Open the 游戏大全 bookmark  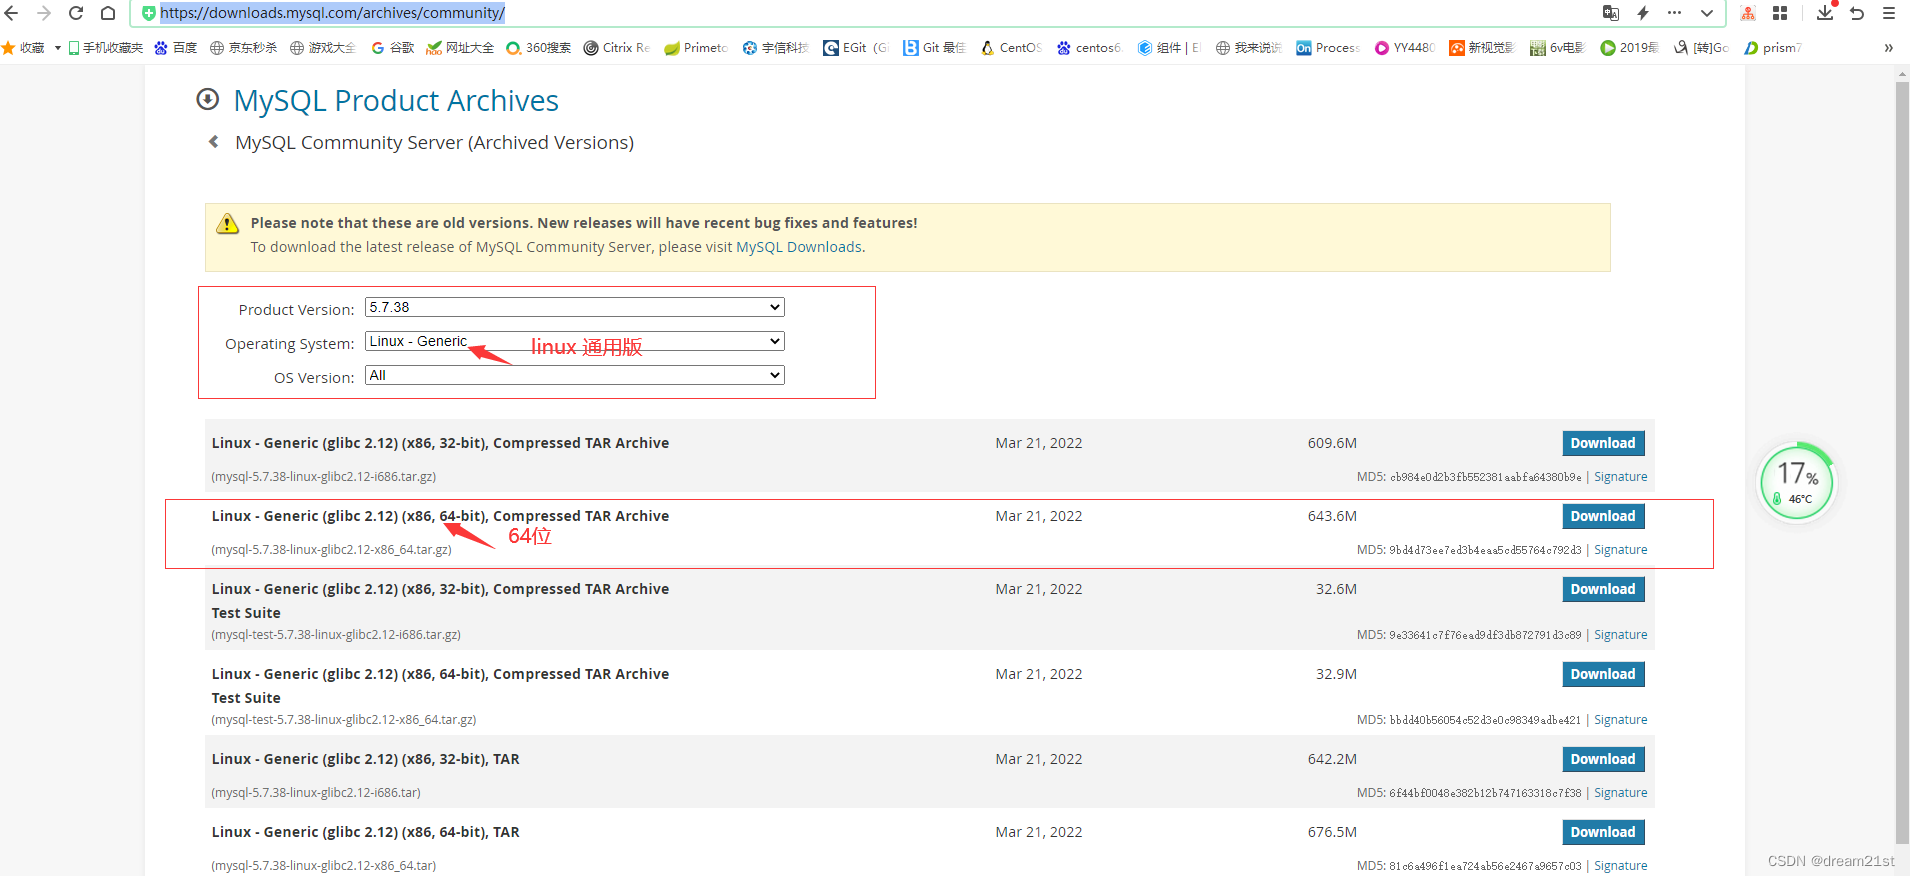323,47
